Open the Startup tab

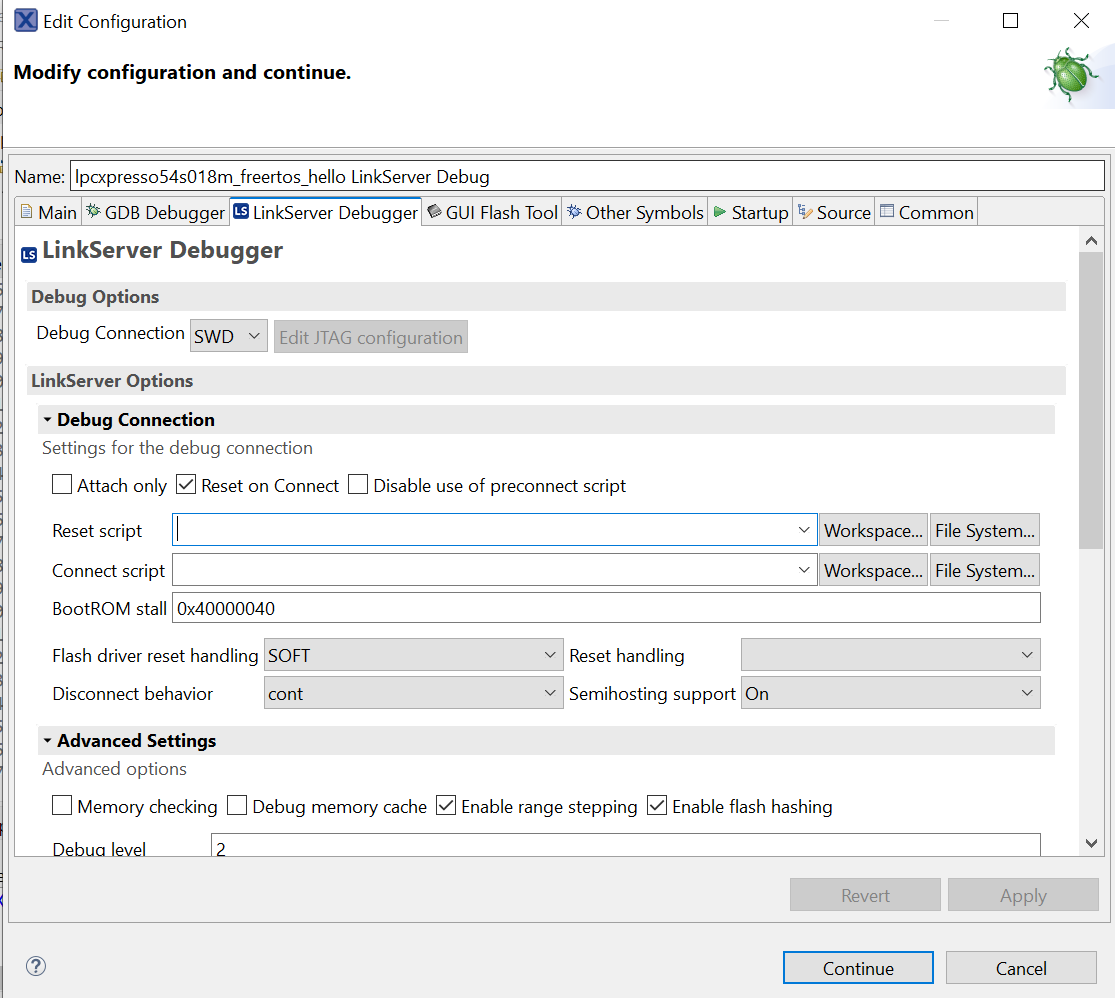751,212
